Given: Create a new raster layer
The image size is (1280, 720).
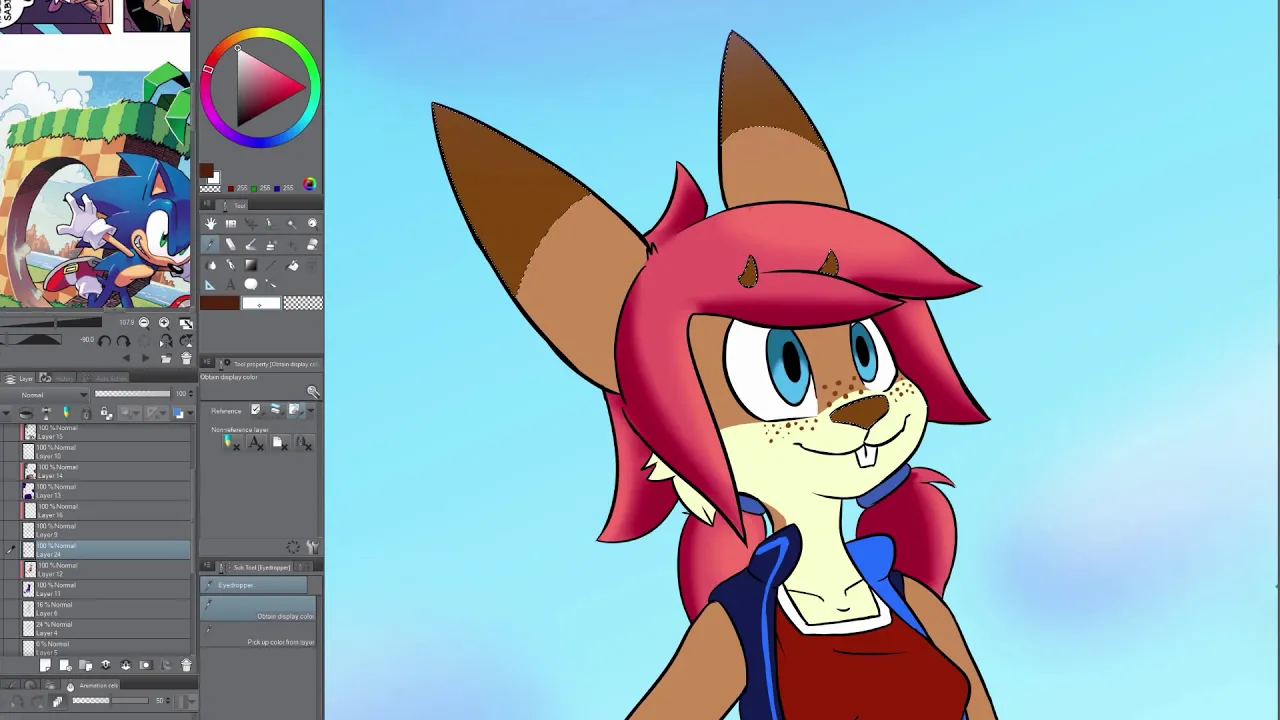Looking at the screenshot, I should pos(45,665).
